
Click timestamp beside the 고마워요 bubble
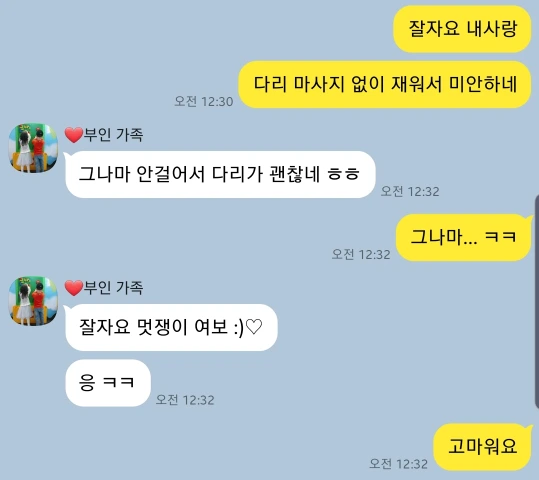click(398, 463)
